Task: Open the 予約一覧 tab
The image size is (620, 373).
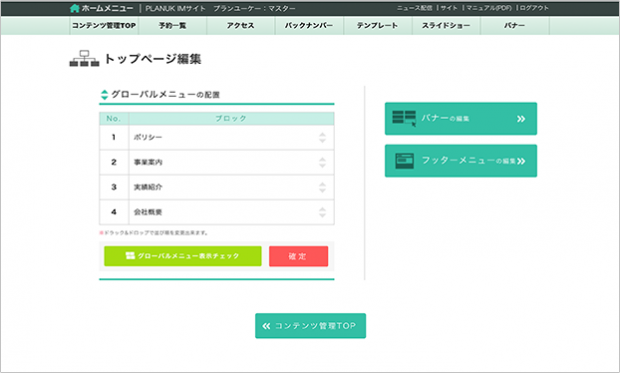Action: pyautogui.click(x=172, y=26)
